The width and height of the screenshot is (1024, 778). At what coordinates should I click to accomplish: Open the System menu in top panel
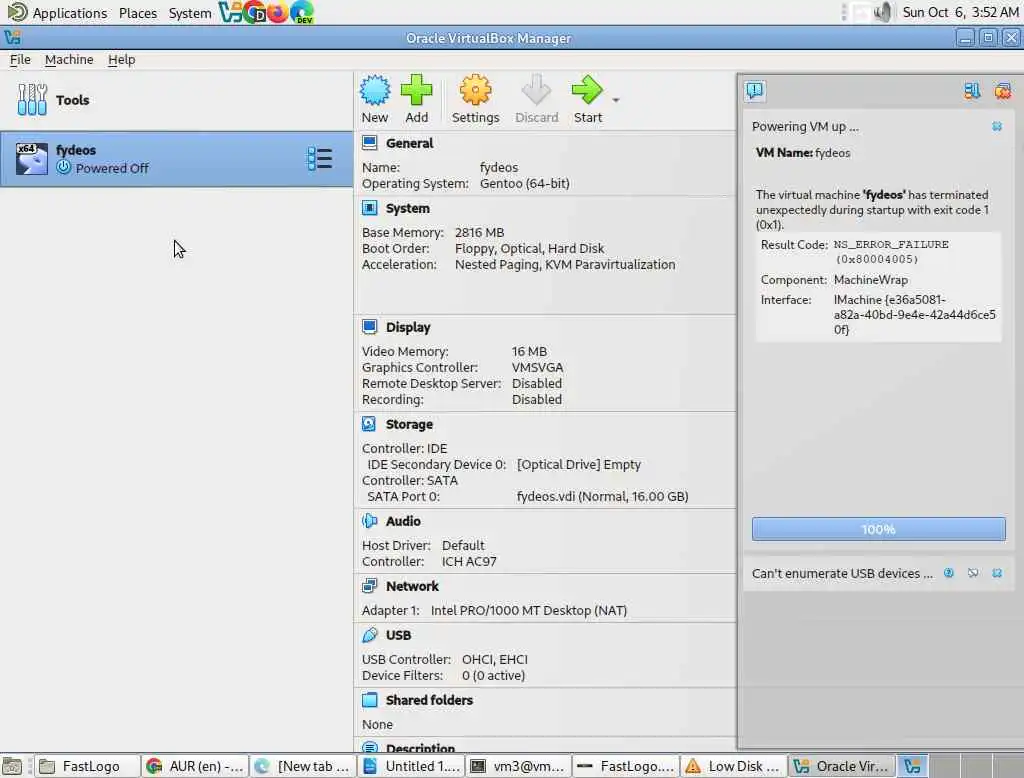click(189, 13)
